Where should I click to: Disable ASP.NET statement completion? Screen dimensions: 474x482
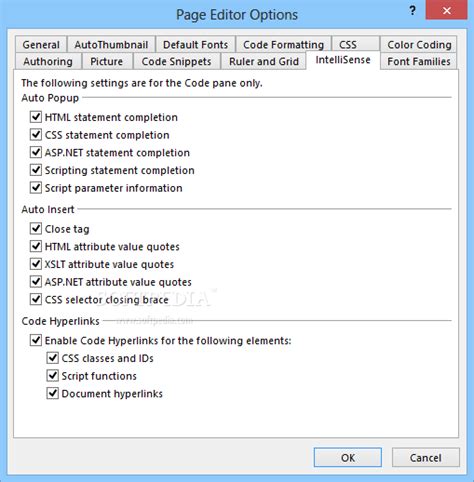click(36, 152)
